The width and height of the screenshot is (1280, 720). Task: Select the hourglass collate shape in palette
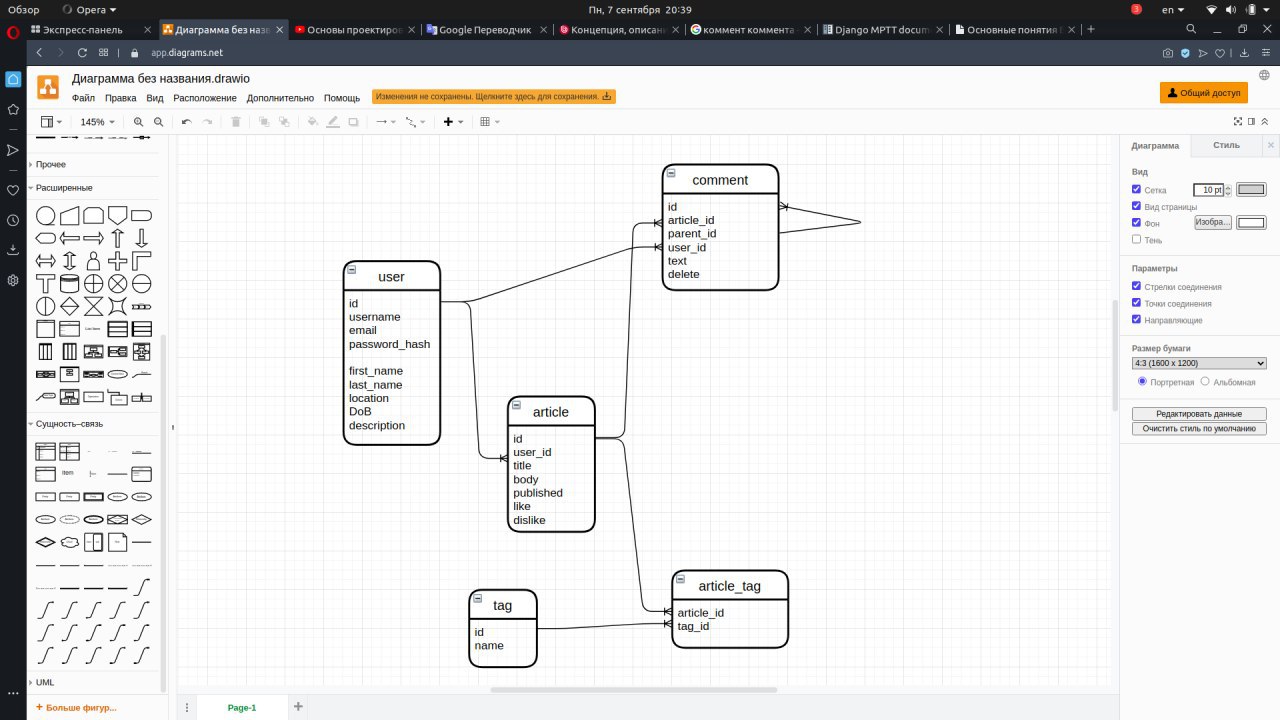click(93, 306)
